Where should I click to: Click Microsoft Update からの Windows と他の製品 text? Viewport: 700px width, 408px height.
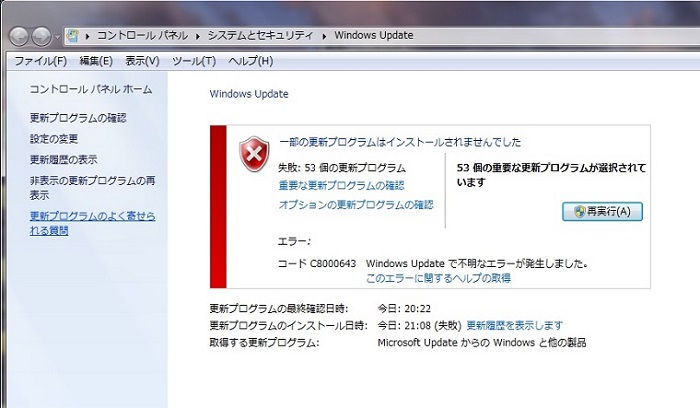point(482,343)
